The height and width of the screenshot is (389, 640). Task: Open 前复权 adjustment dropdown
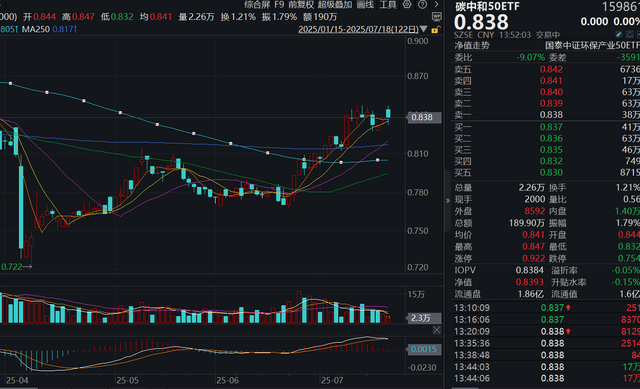301,4
